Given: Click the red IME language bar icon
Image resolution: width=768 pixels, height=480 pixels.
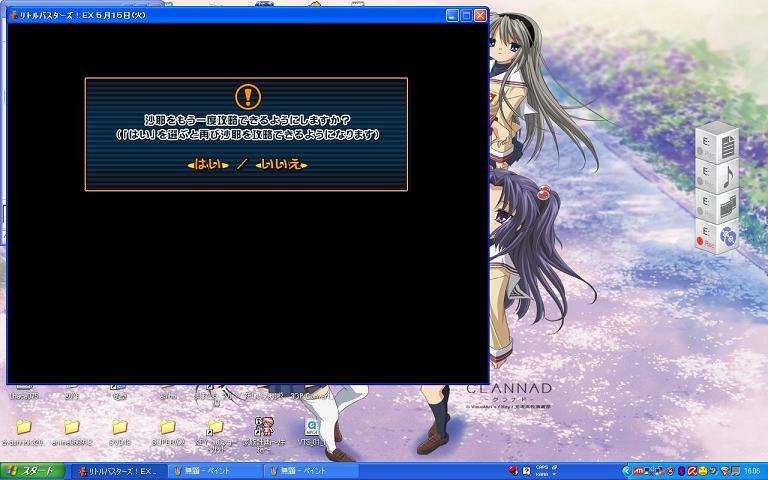Looking at the screenshot, I should 513,471.
